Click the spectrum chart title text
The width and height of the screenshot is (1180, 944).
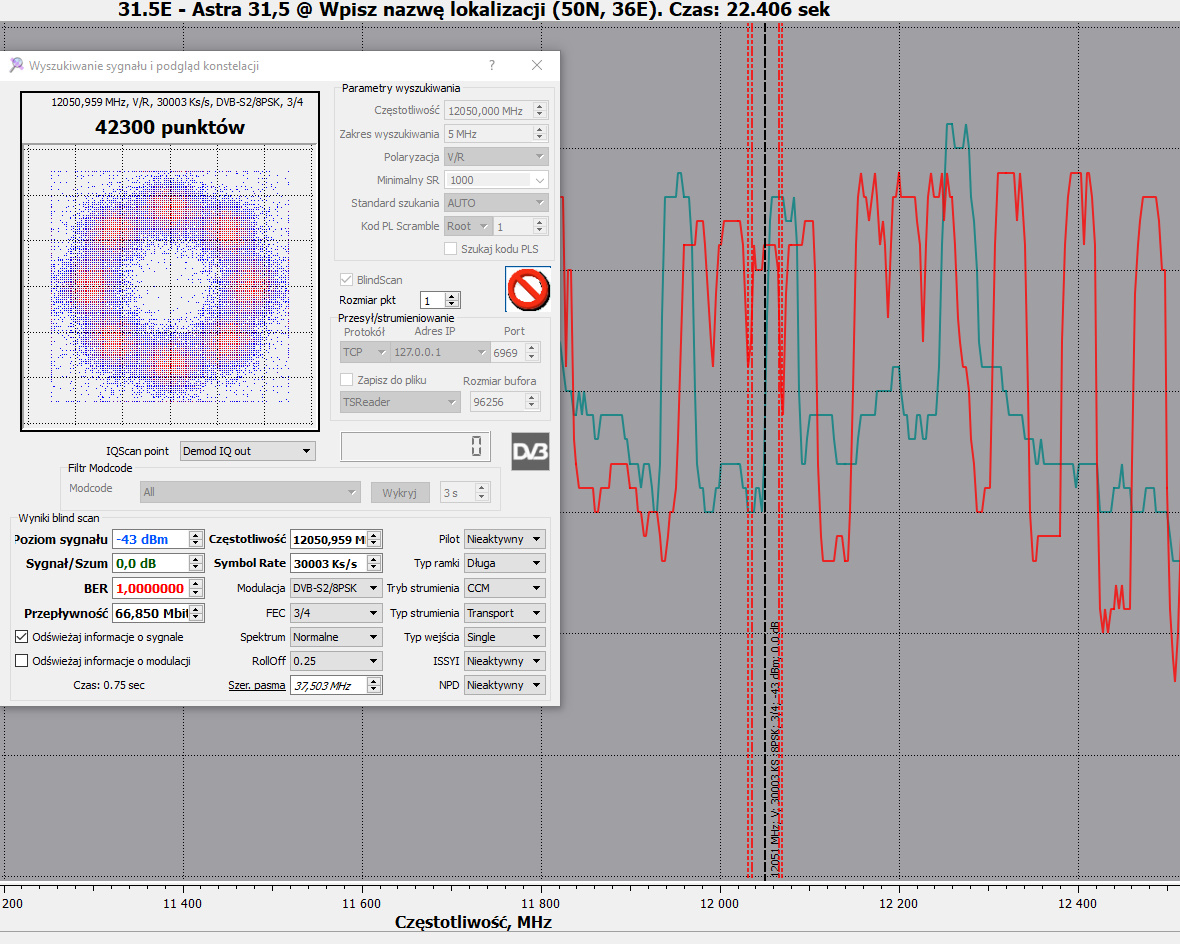[x=474, y=10]
